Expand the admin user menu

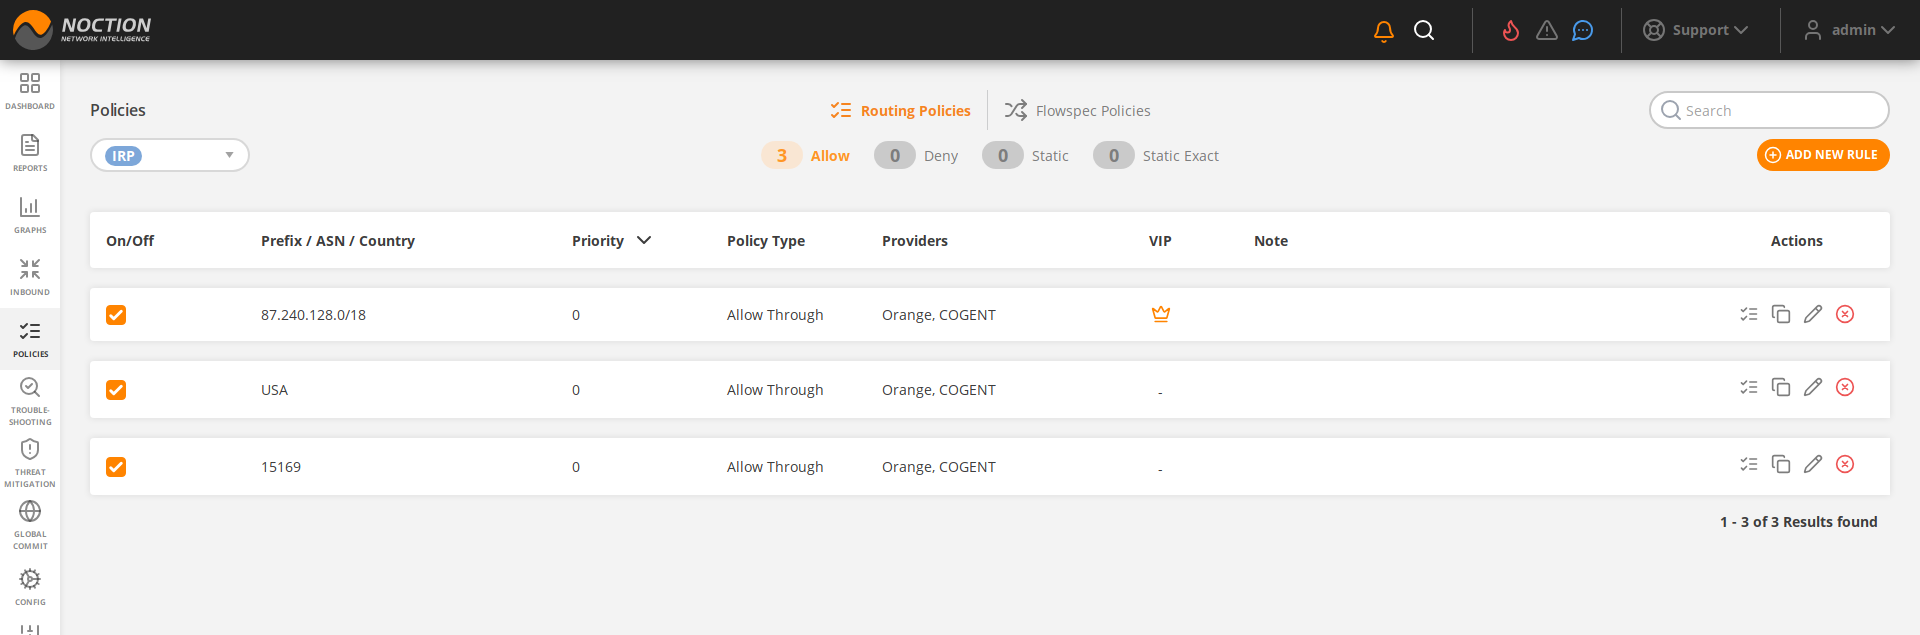click(1849, 30)
